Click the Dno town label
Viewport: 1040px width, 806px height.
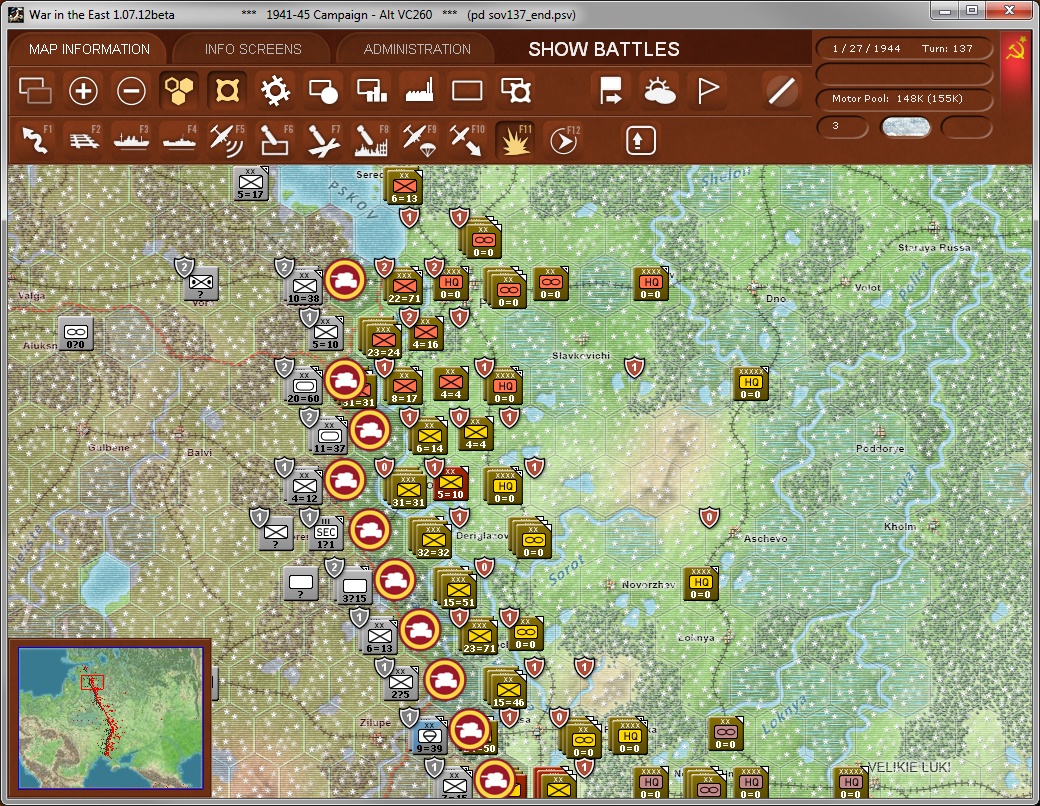coord(775,299)
